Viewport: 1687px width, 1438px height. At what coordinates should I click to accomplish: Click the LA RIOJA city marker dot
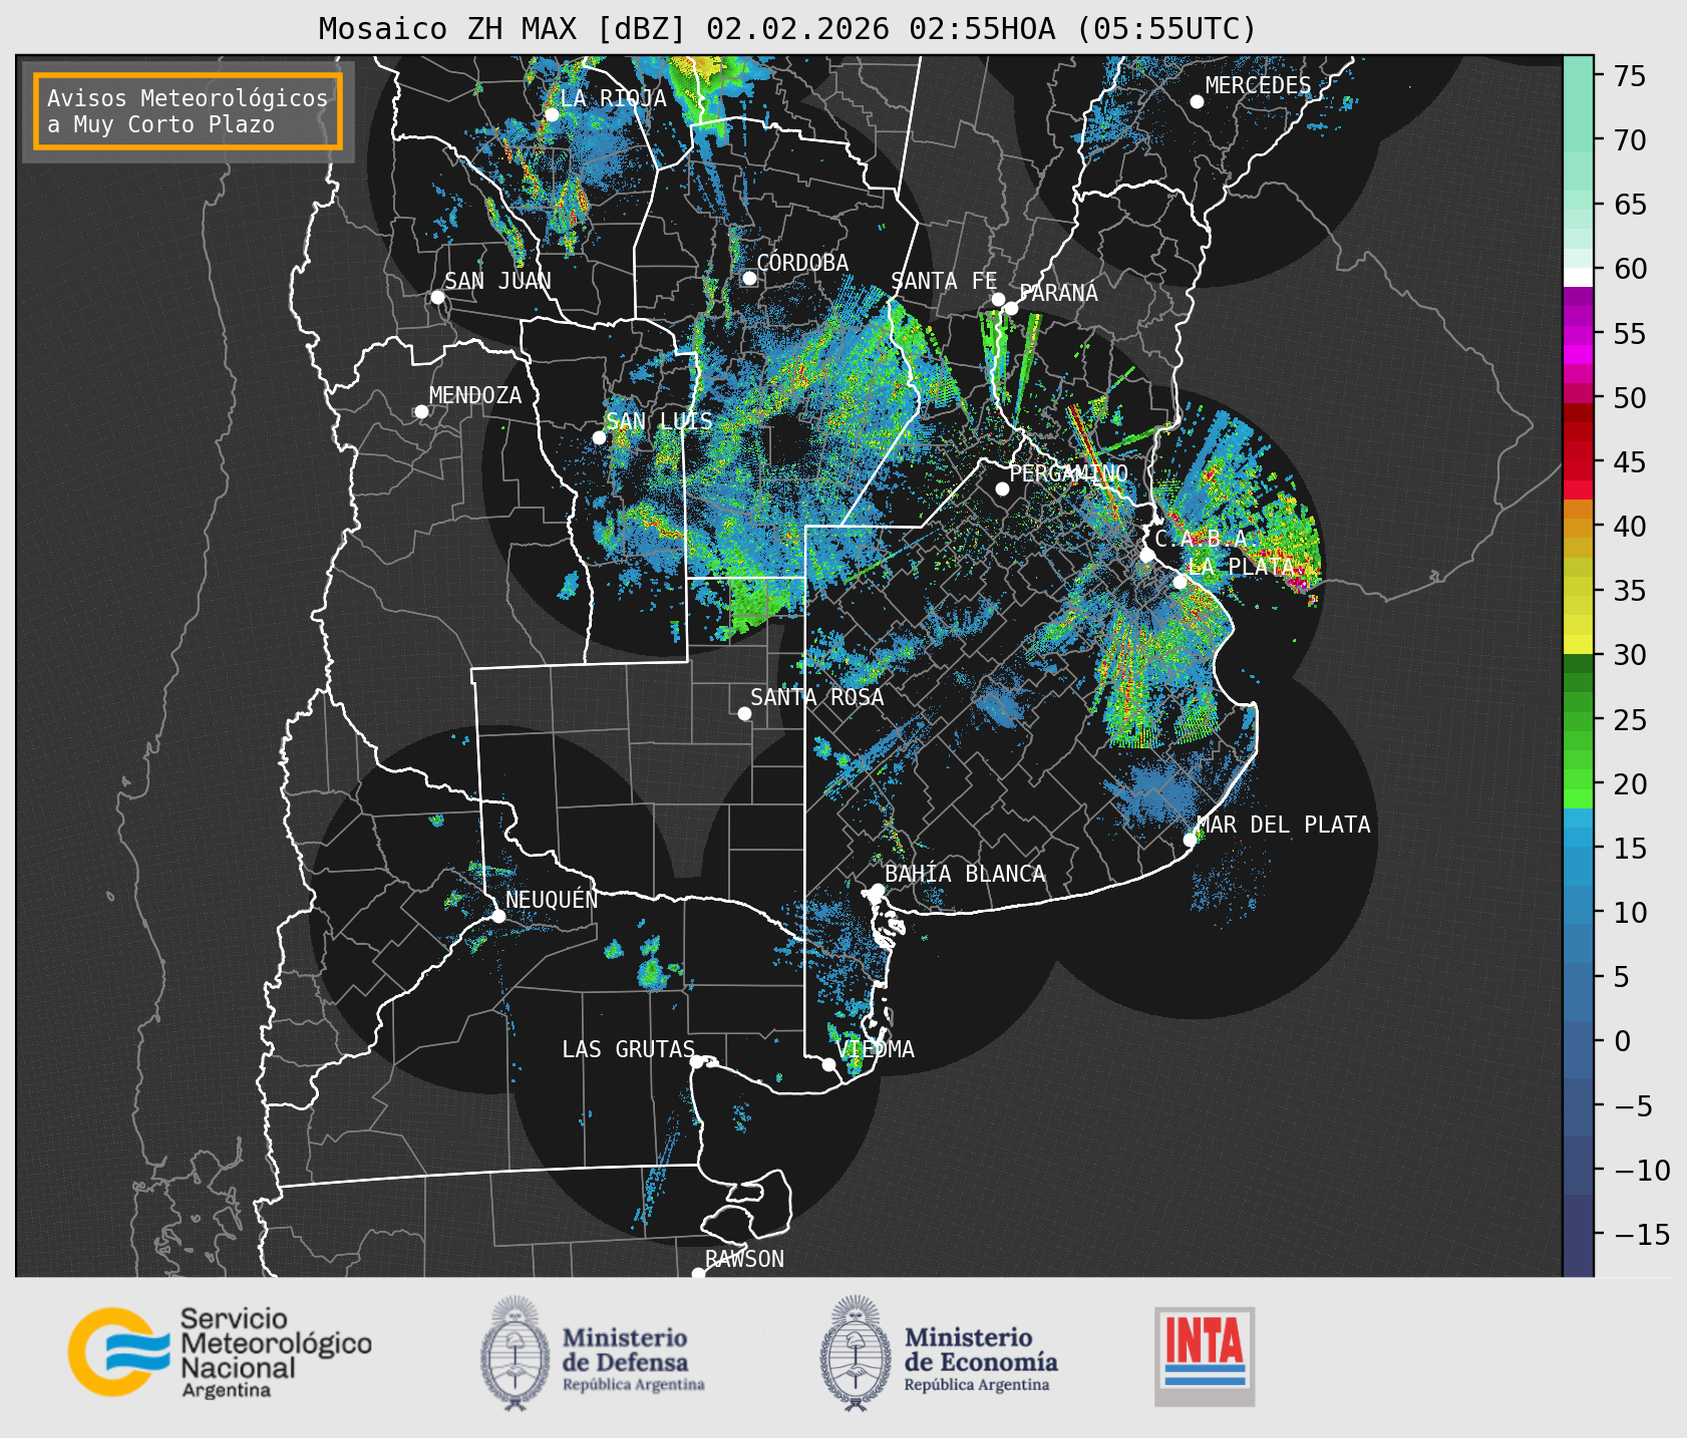coord(551,115)
